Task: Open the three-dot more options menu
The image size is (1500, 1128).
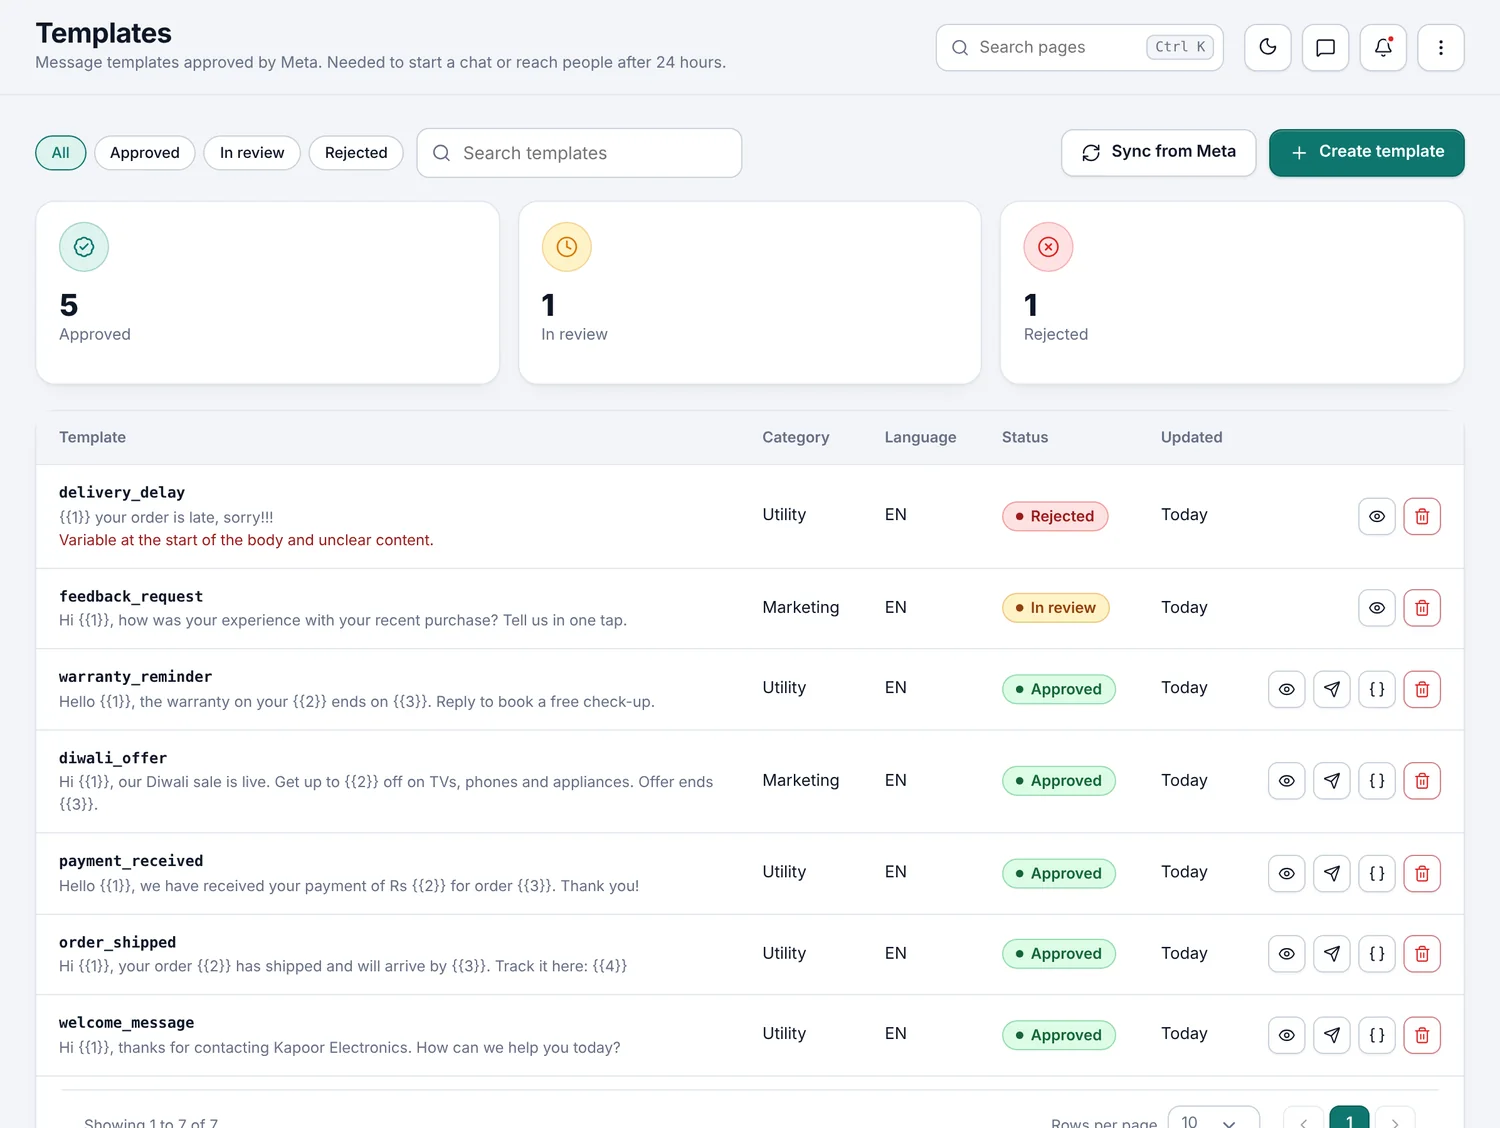Action: click(x=1441, y=48)
